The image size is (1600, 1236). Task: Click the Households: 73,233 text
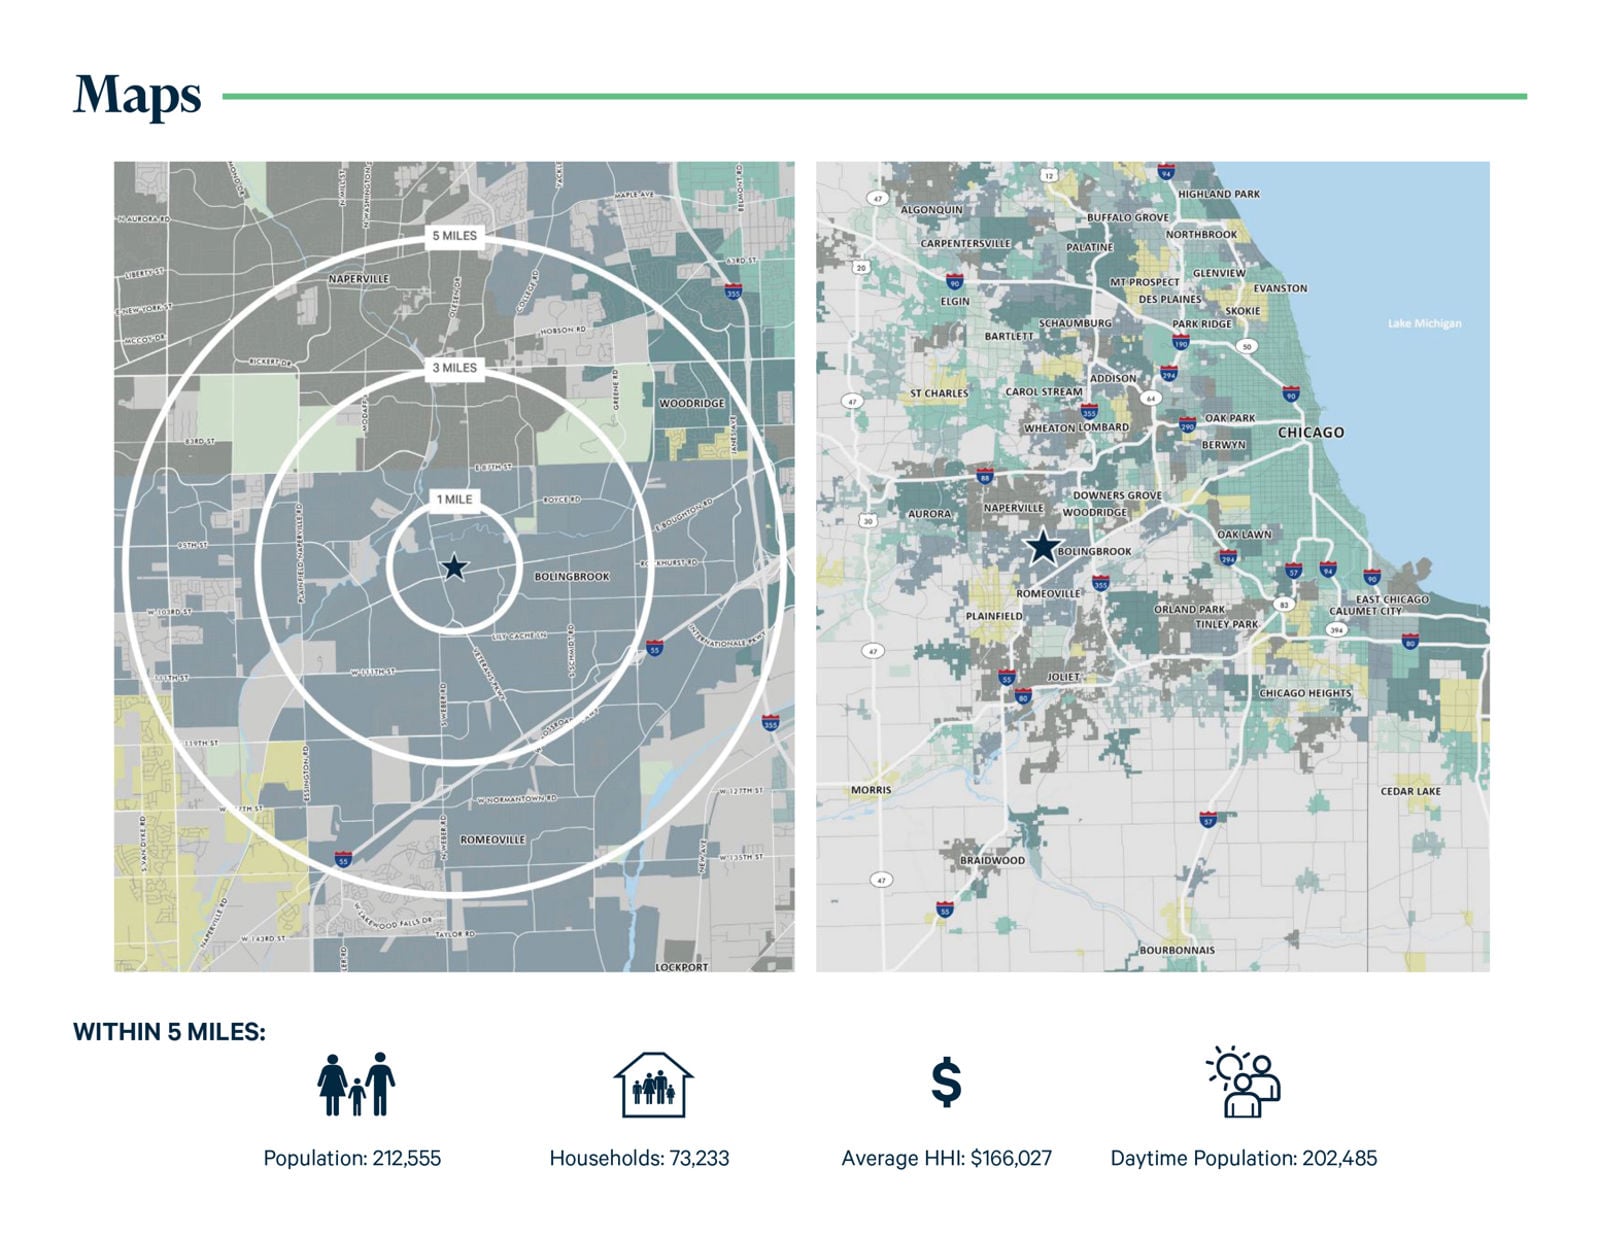tap(639, 1158)
